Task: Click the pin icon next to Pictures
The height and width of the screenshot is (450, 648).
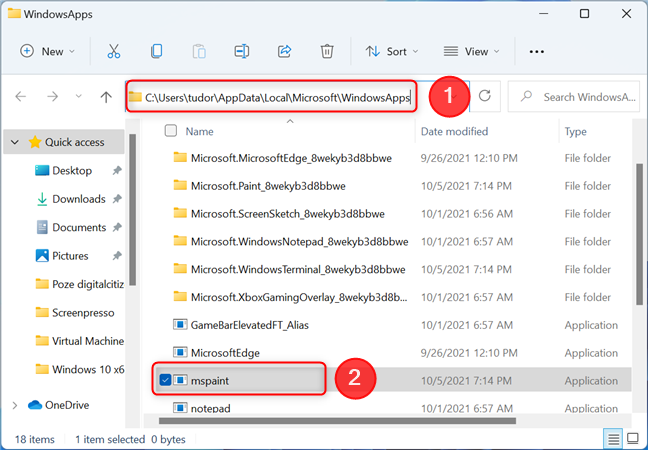Action: point(117,256)
